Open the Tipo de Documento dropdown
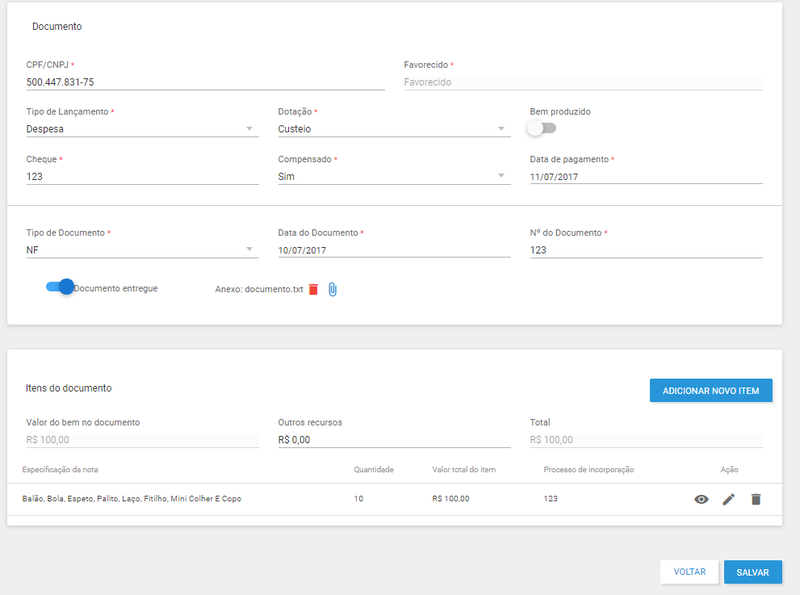This screenshot has width=800, height=595. tap(142, 250)
